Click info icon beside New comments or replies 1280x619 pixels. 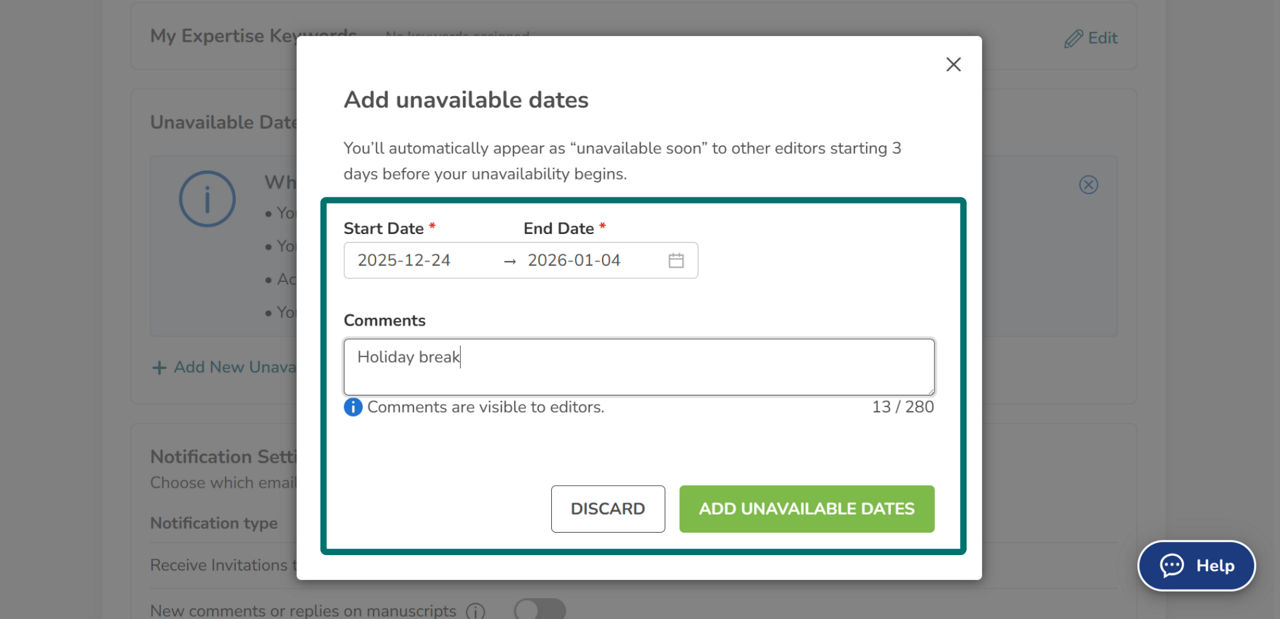(476, 611)
